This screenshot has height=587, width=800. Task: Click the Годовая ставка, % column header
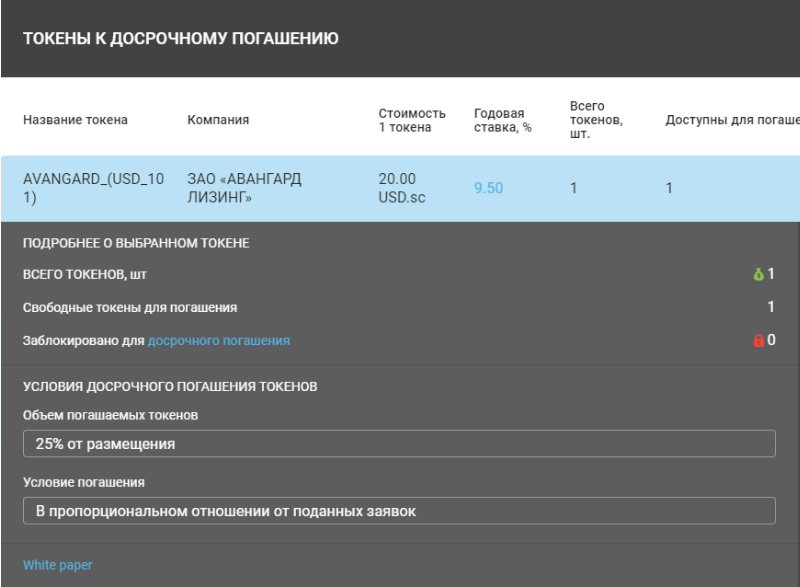[503, 120]
